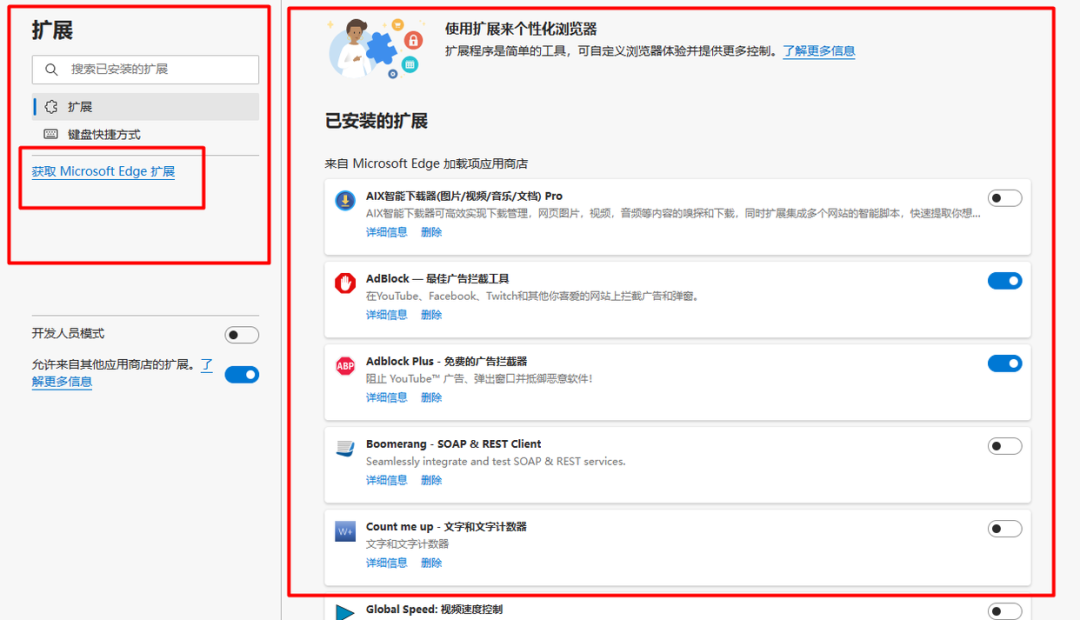Turn off the Adblock Plus toggle
This screenshot has width=1080, height=620.
tap(1005, 364)
